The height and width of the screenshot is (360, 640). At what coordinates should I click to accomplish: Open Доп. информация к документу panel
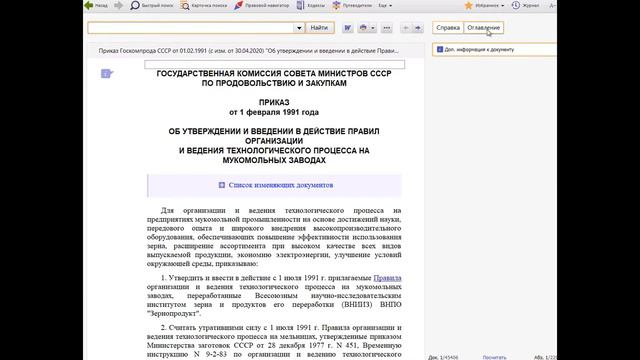[495, 49]
